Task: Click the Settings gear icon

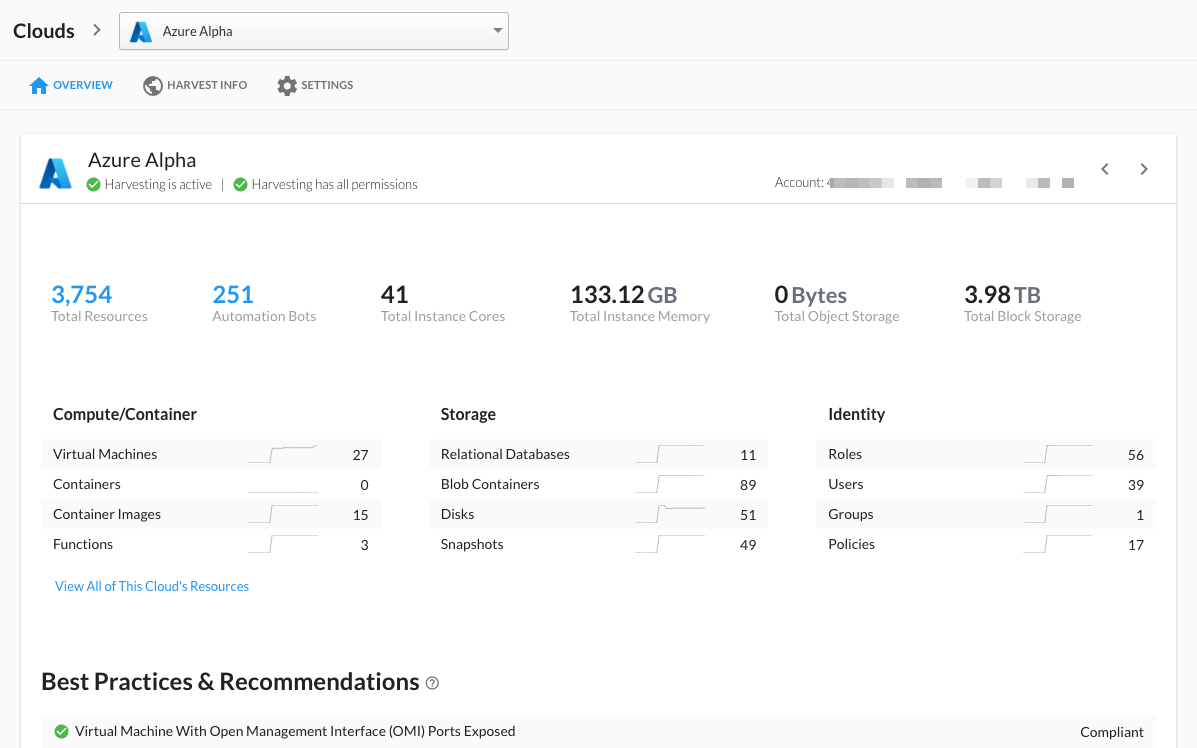Action: 287,85
